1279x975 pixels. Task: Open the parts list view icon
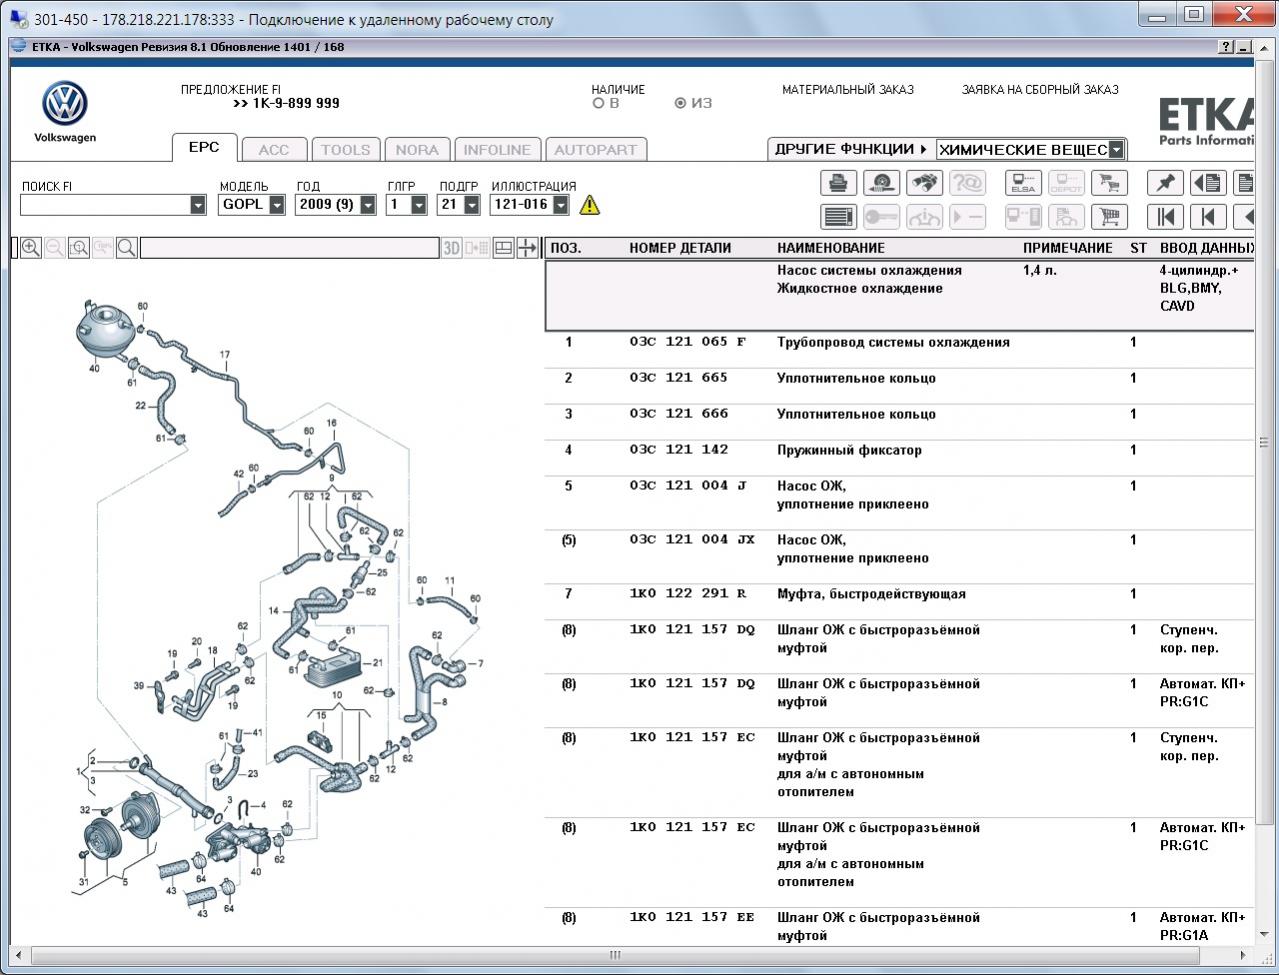click(x=839, y=216)
